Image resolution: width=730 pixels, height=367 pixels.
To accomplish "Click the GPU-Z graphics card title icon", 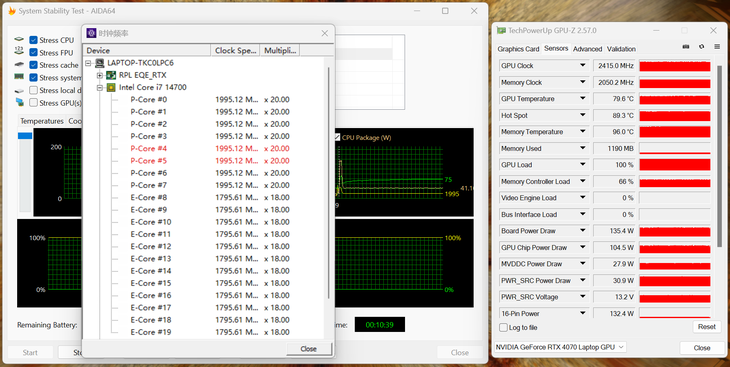I will [x=501, y=31].
